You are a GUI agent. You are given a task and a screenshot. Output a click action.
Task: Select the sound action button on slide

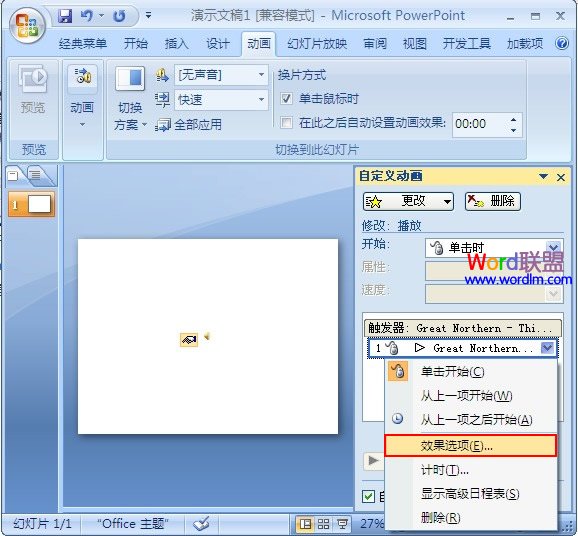[x=189, y=339]
